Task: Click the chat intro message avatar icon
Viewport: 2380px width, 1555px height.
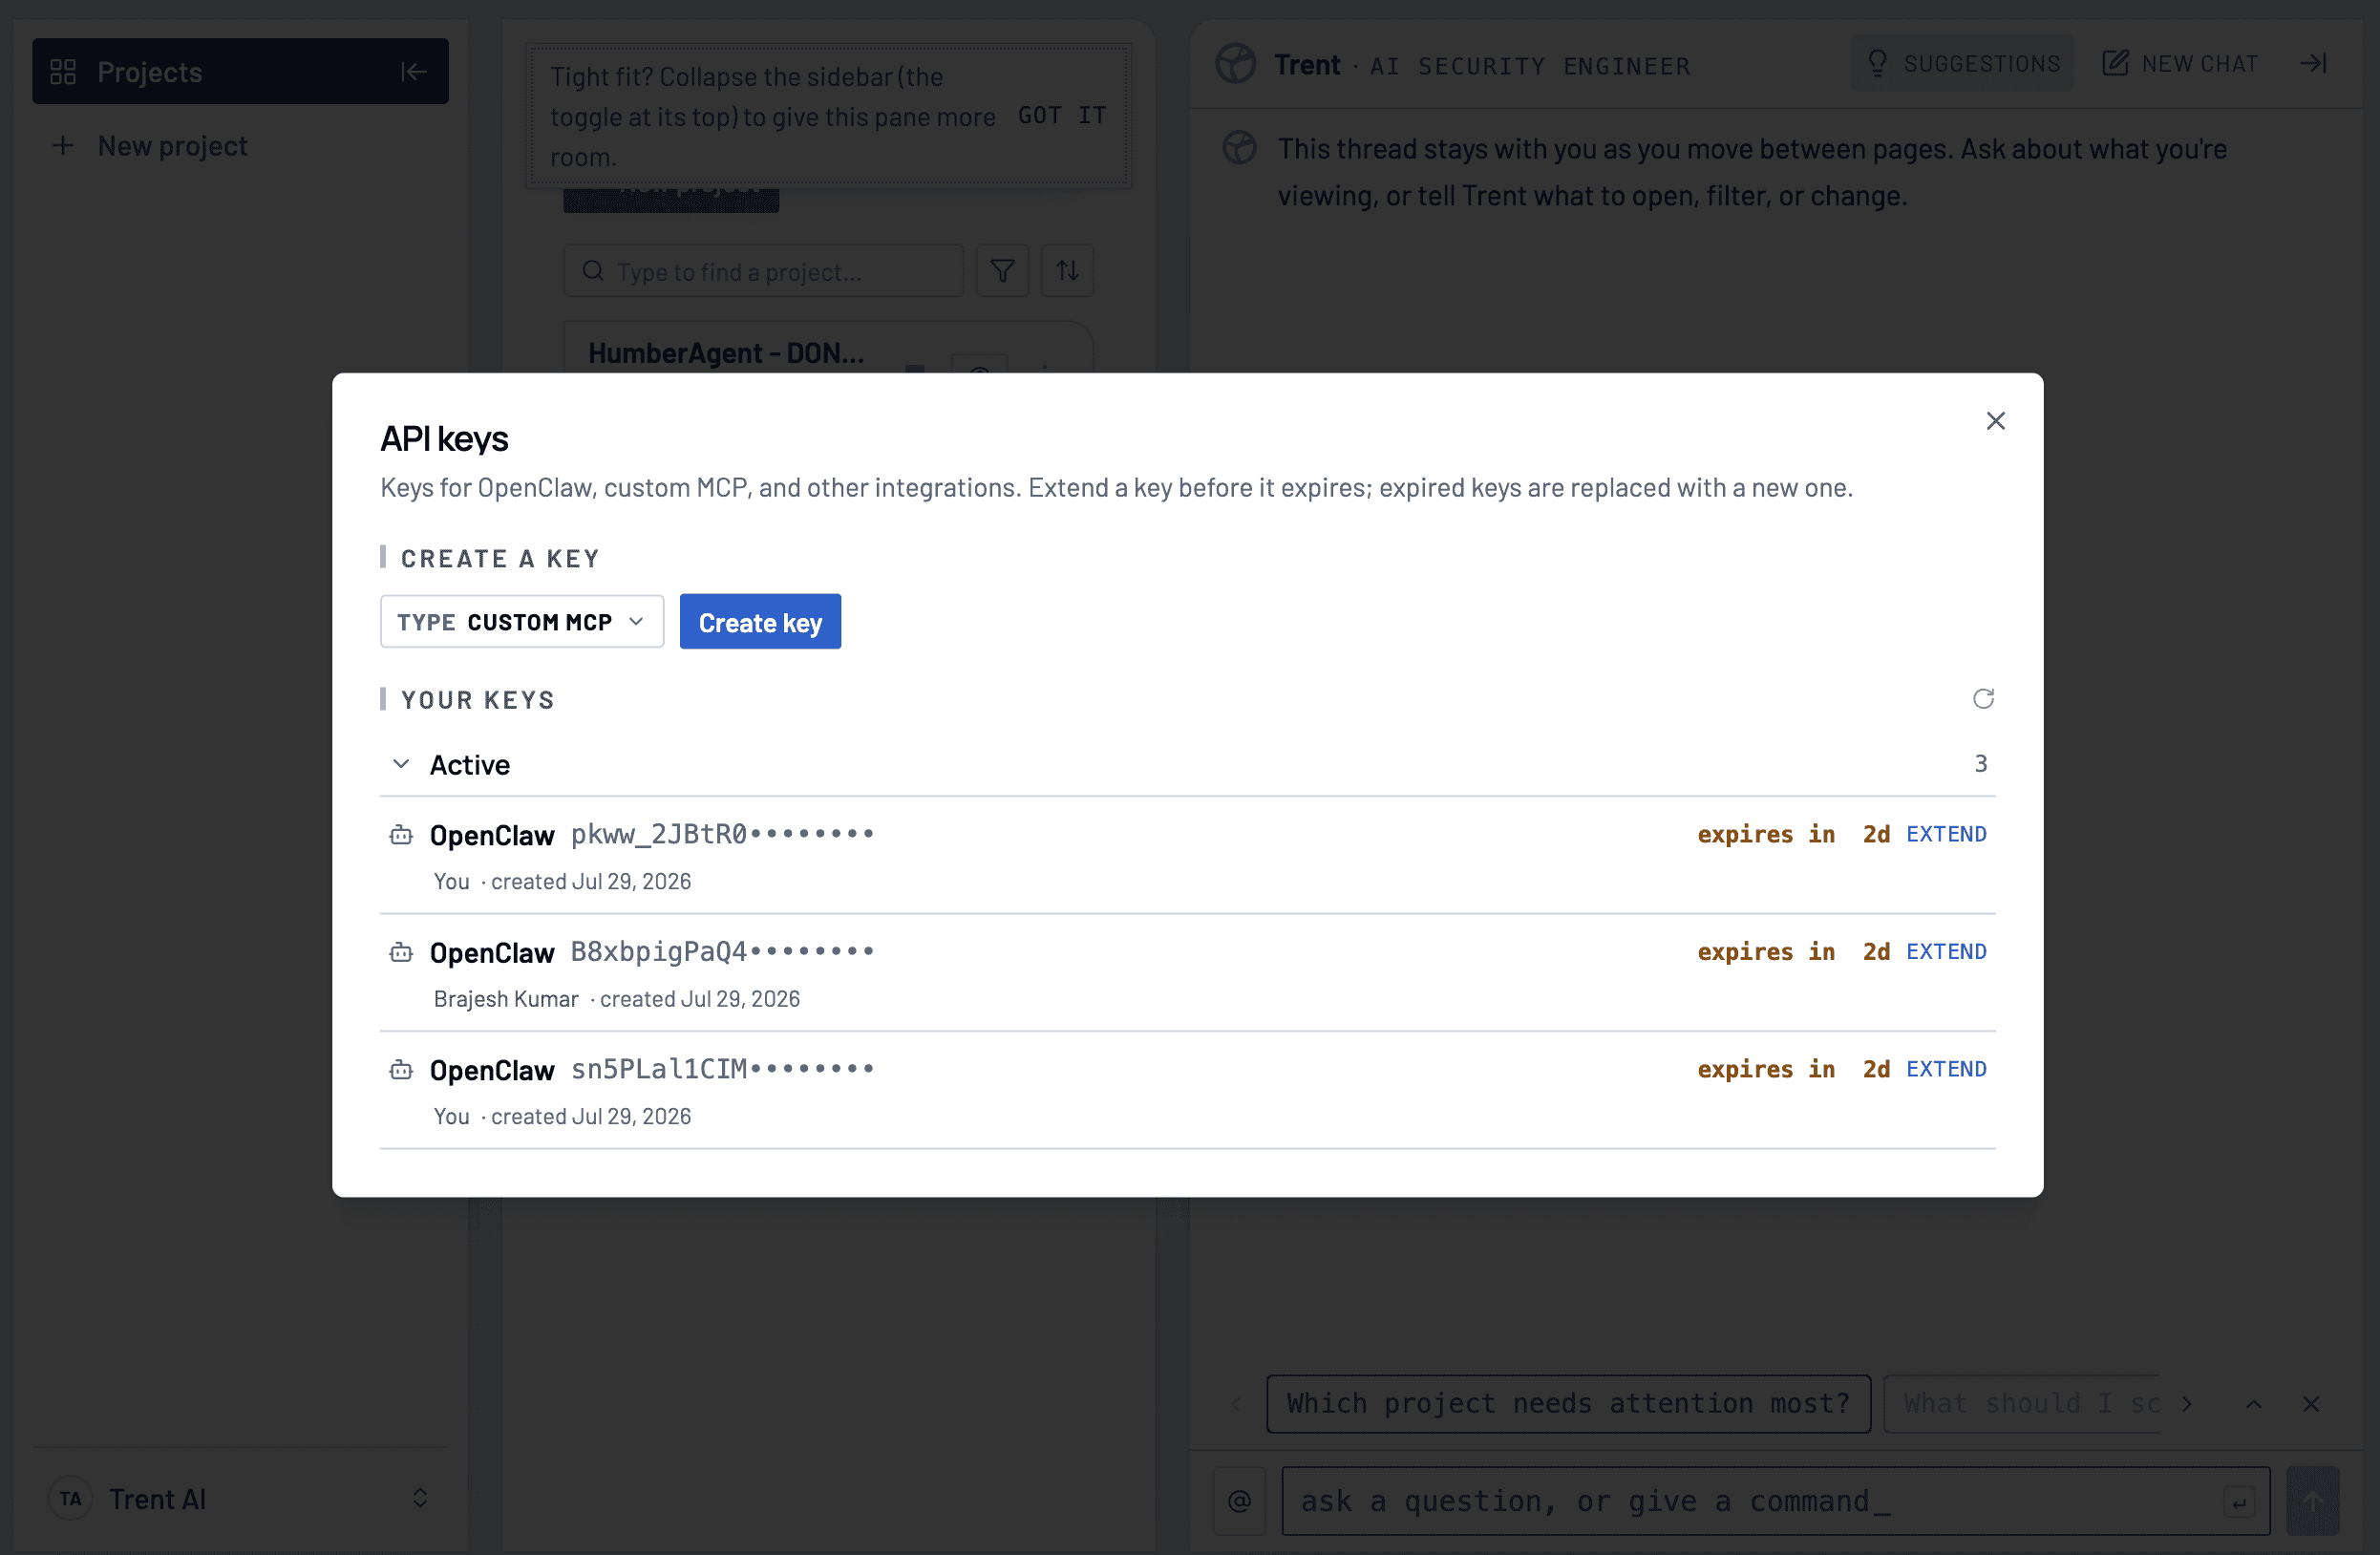Action: coord(1239,148)
